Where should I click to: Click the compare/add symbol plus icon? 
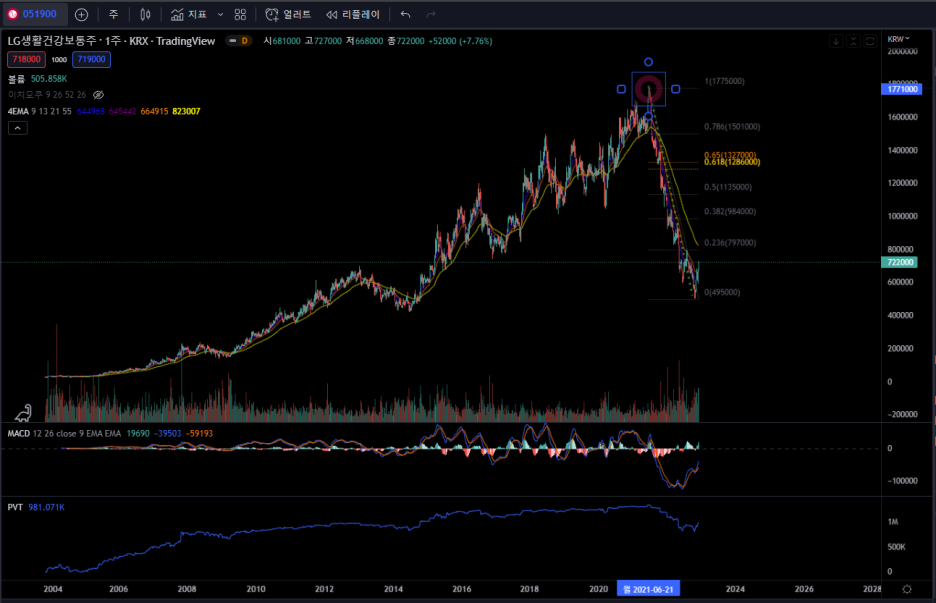click(x=82, y=14)
